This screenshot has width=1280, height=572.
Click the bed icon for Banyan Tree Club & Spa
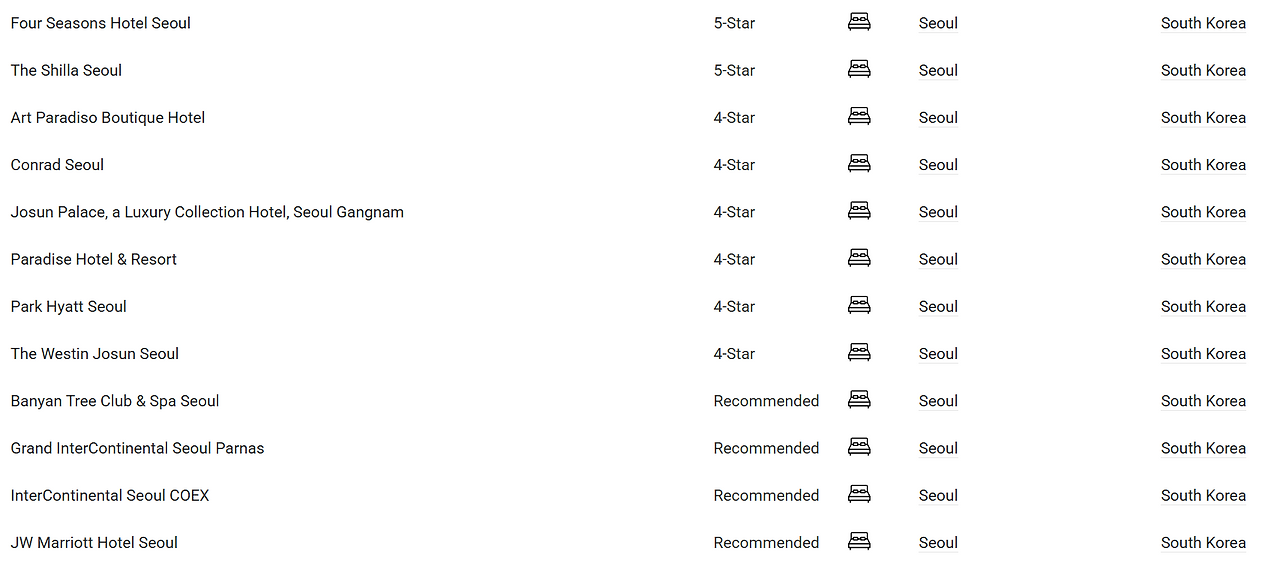pyautogui.click(x=859, y=399)
